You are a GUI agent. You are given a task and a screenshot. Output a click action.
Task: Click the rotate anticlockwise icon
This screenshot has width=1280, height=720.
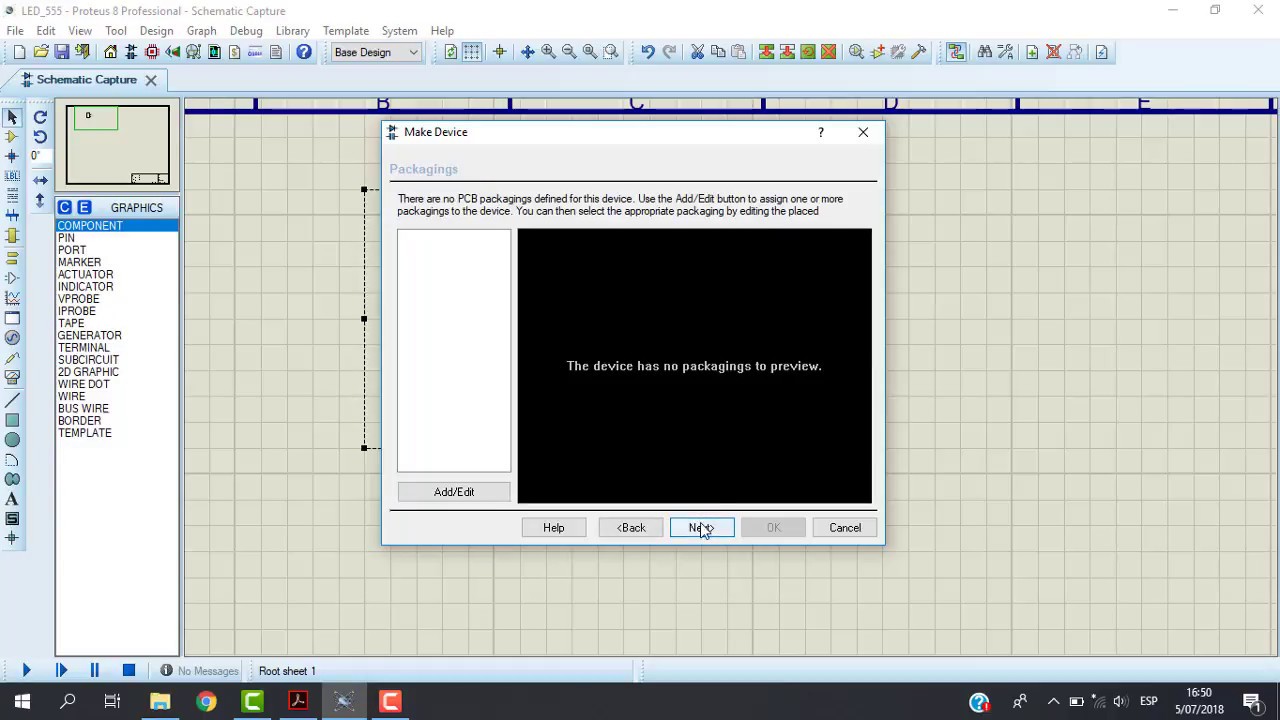tap(40, 137)
